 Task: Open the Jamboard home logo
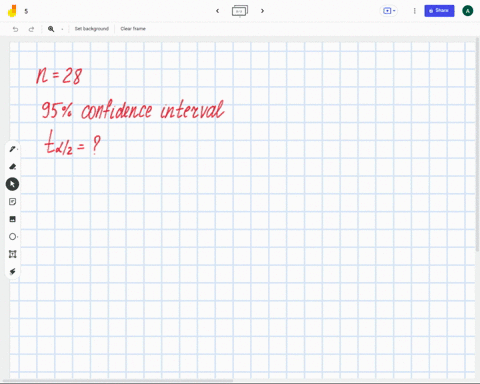pyautogui.click(x=12, y=11)
